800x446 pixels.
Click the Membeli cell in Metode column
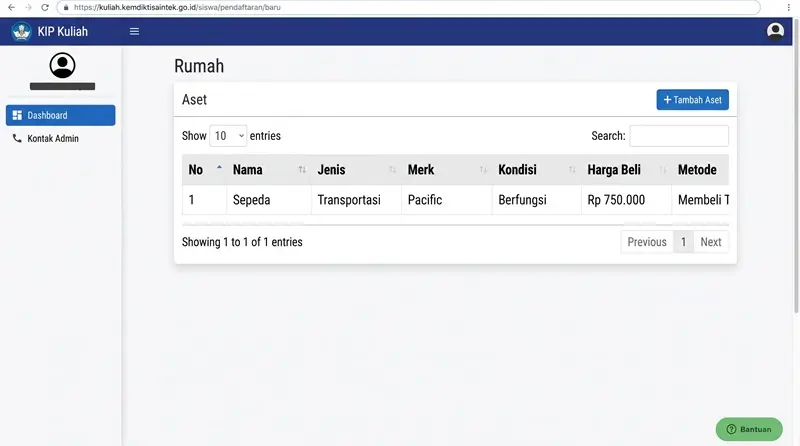click(700, 200)
